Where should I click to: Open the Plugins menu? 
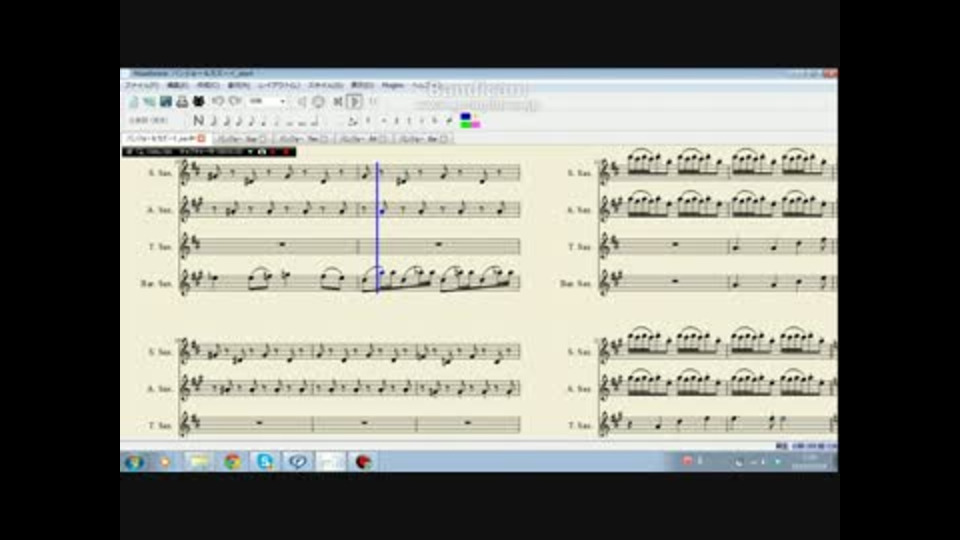pos(392,86)
